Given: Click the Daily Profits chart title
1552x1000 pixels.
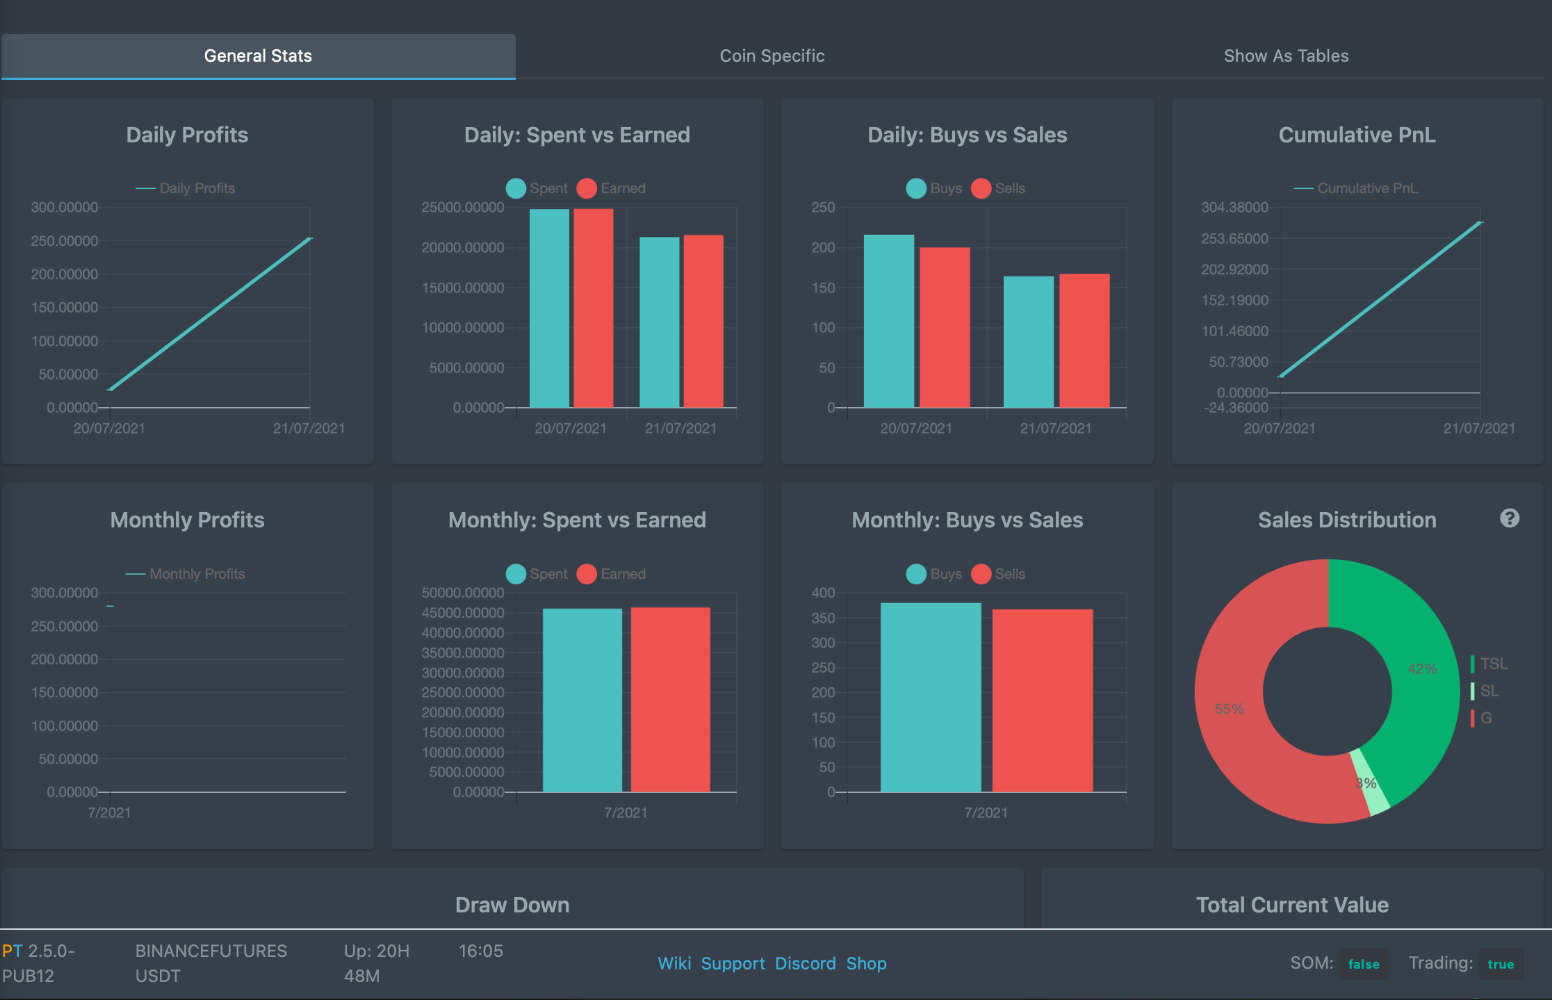Looking at the screenshot, I should click(187, 135).
